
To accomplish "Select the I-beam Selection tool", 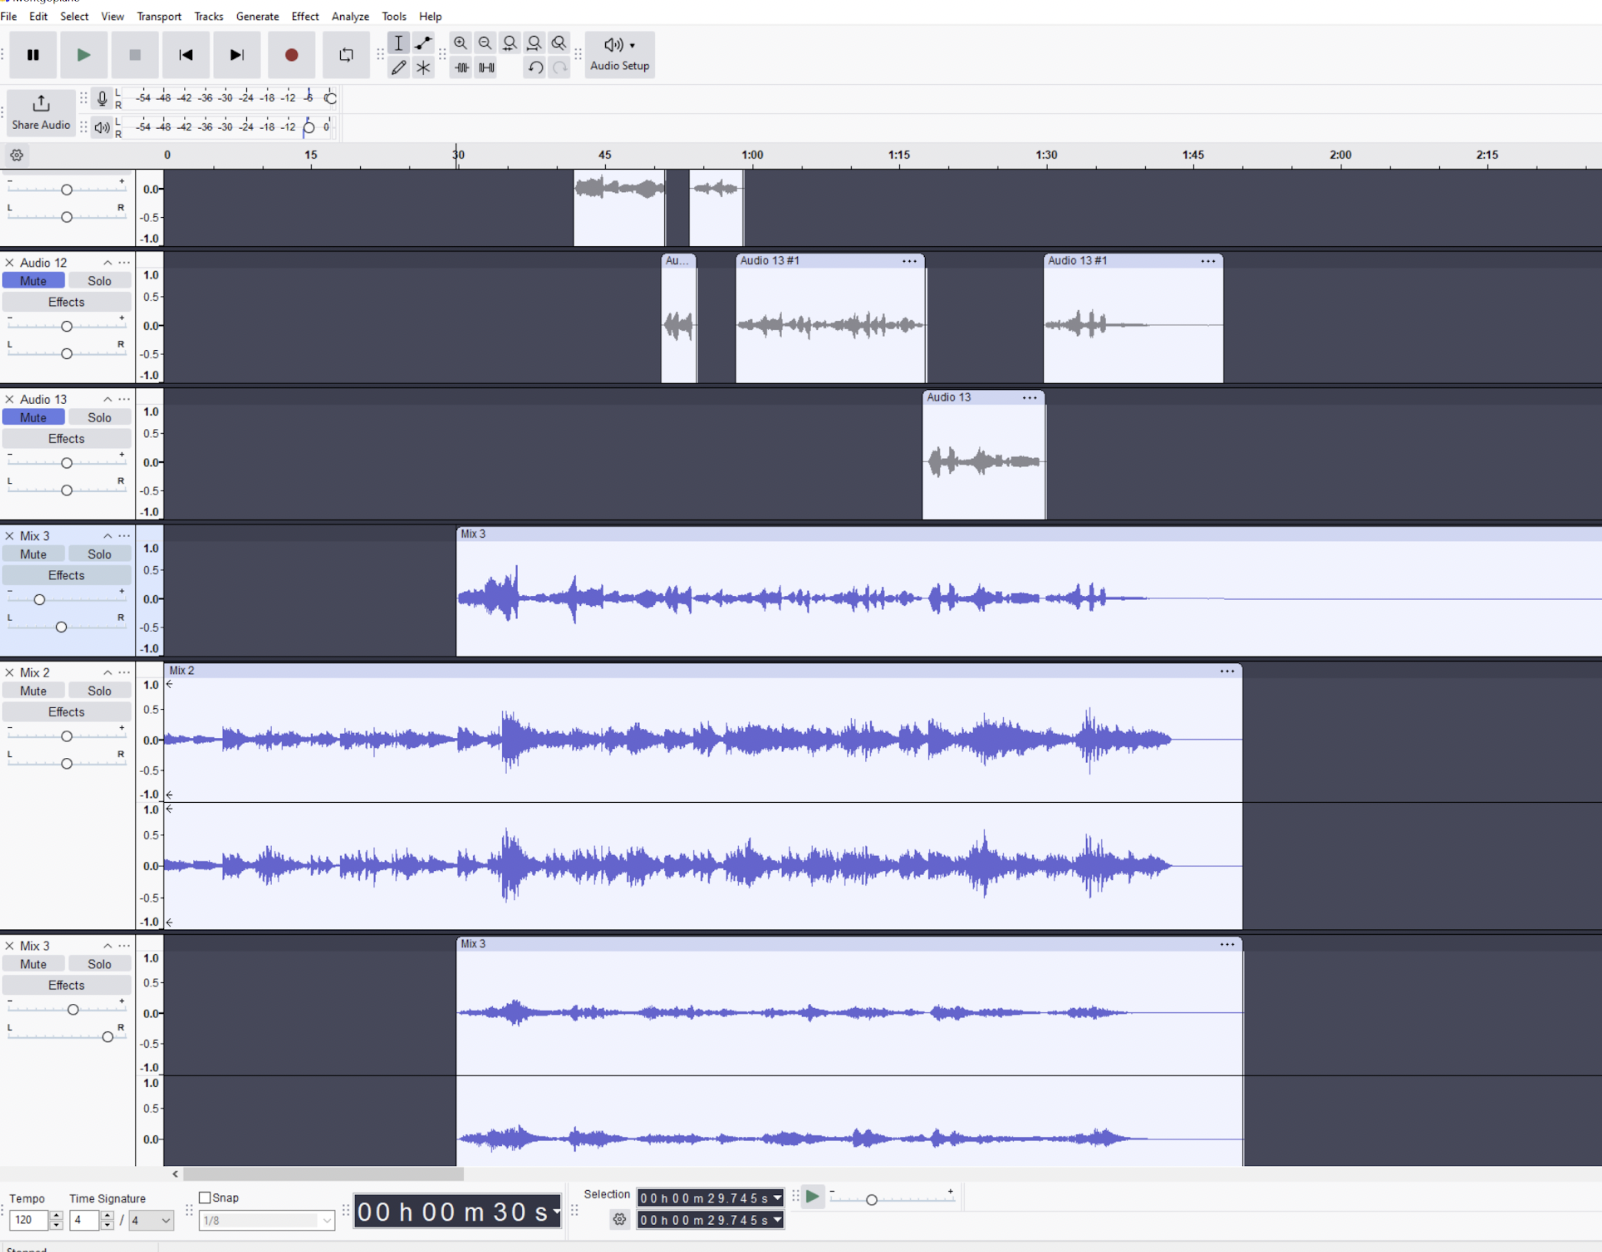I will pos(399,43).
